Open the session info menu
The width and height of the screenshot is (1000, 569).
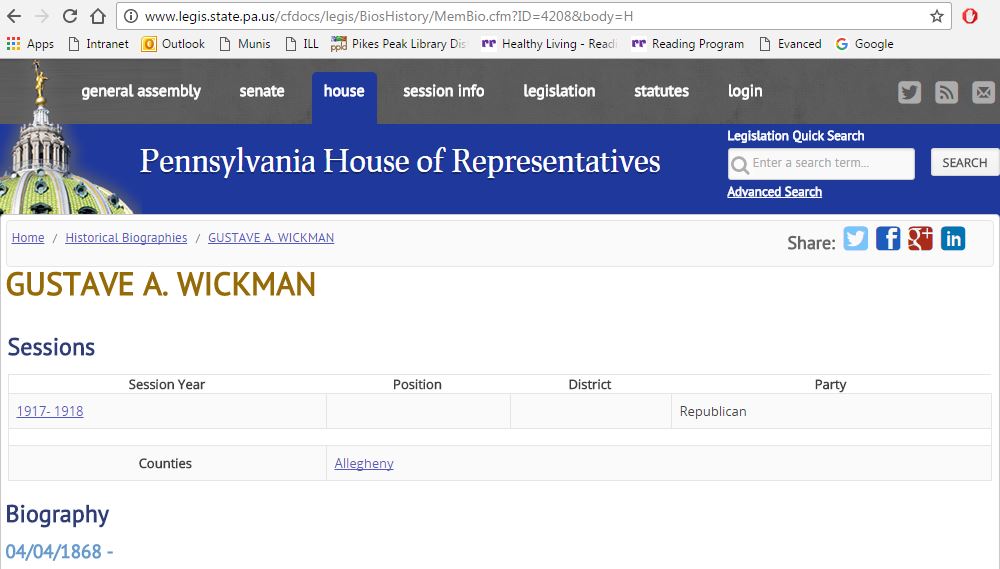(443, 91)
